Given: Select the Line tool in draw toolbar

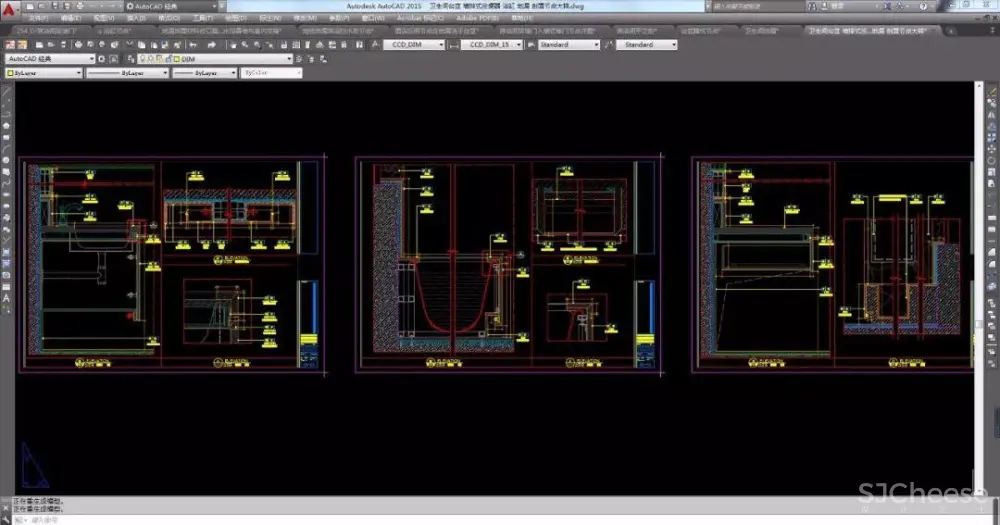Looking at the screenshot, I should coord(7,93).
